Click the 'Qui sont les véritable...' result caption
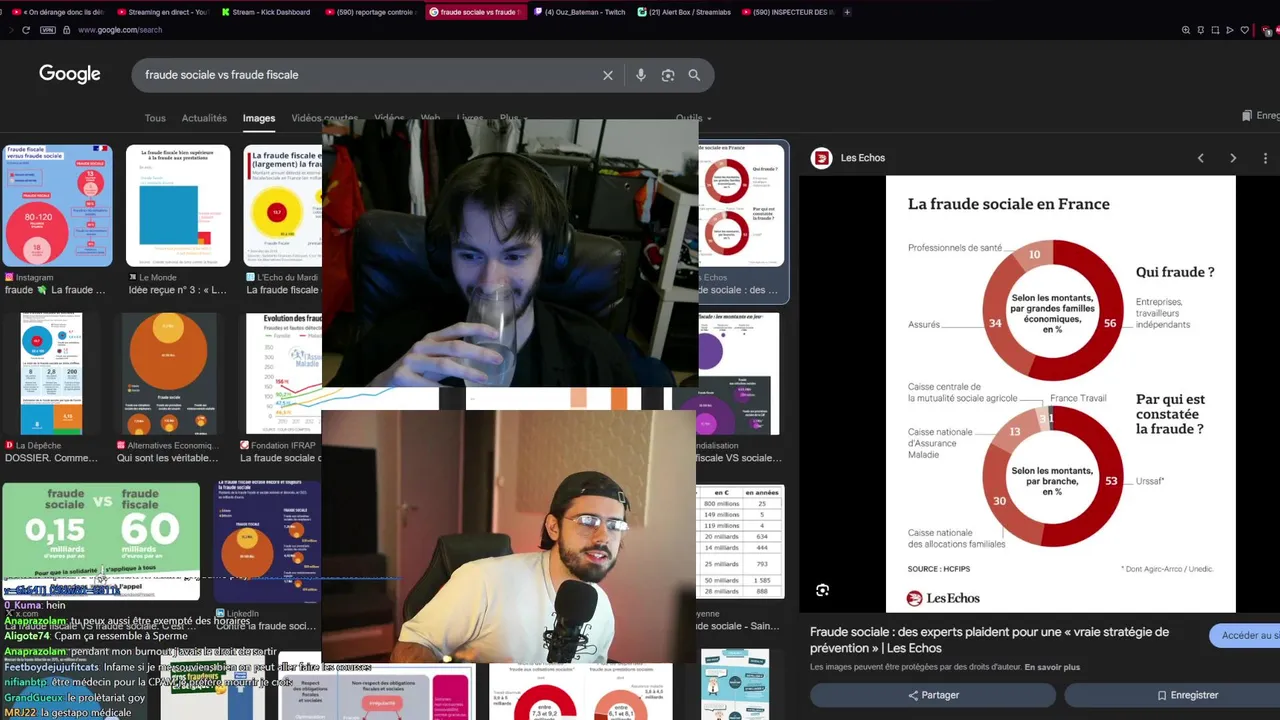The height and width of the screenshot is (720, 1280). pyautogui.click(x=167, y=458)
